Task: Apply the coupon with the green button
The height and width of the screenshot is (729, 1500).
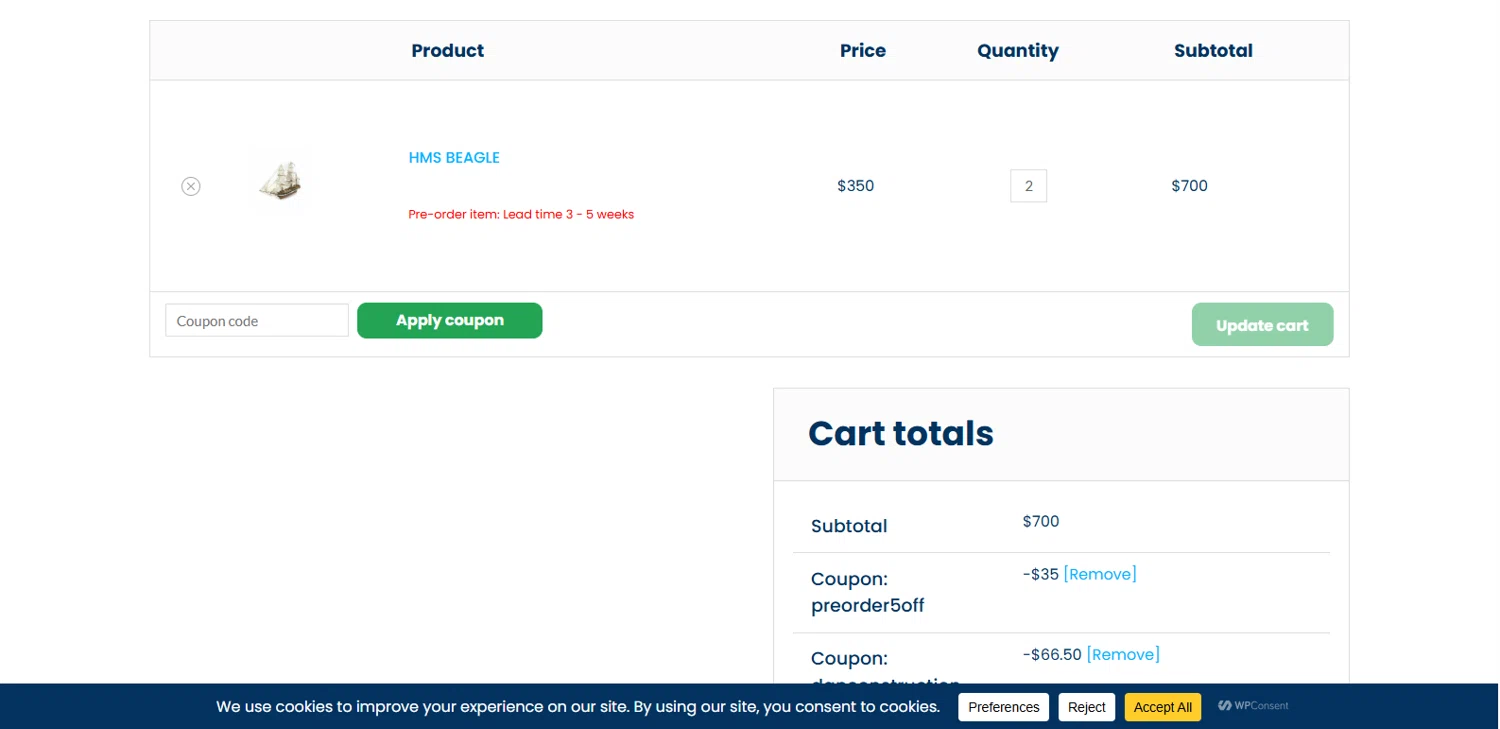Action: tap(450, 321)
